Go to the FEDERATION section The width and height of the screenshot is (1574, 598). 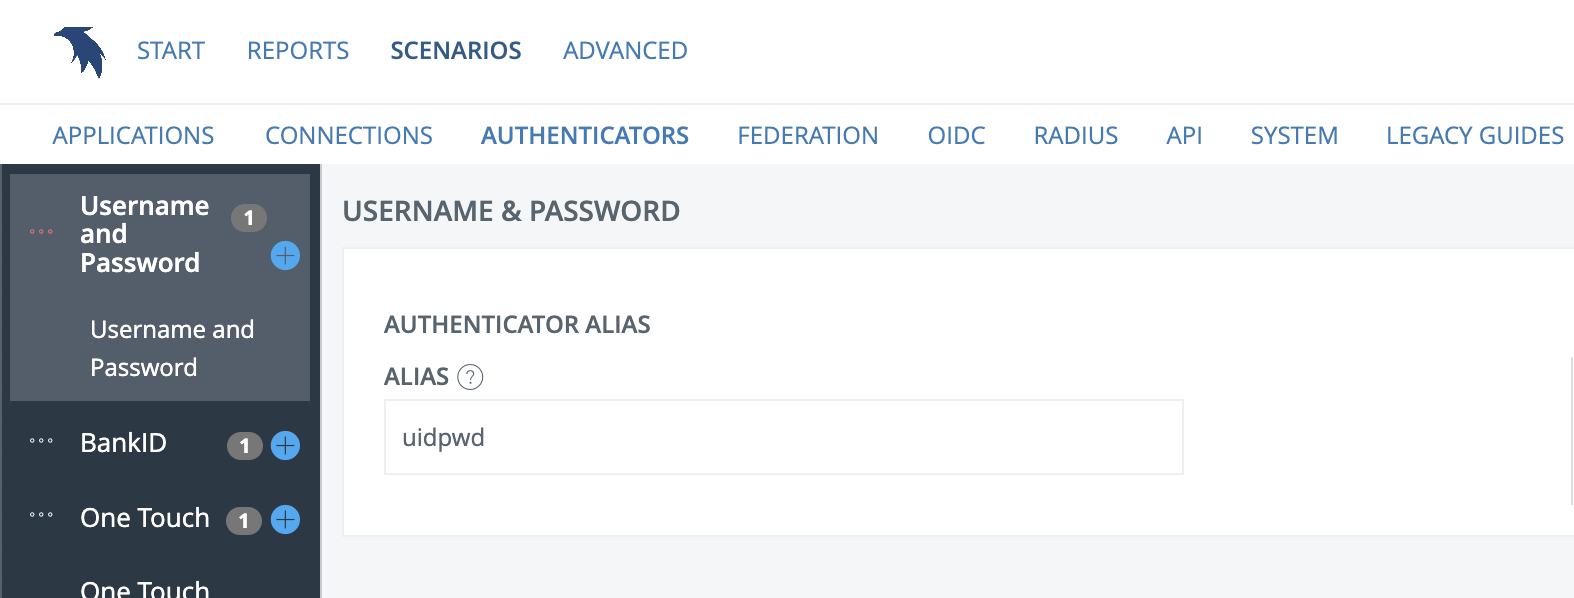tap(808, 135)
